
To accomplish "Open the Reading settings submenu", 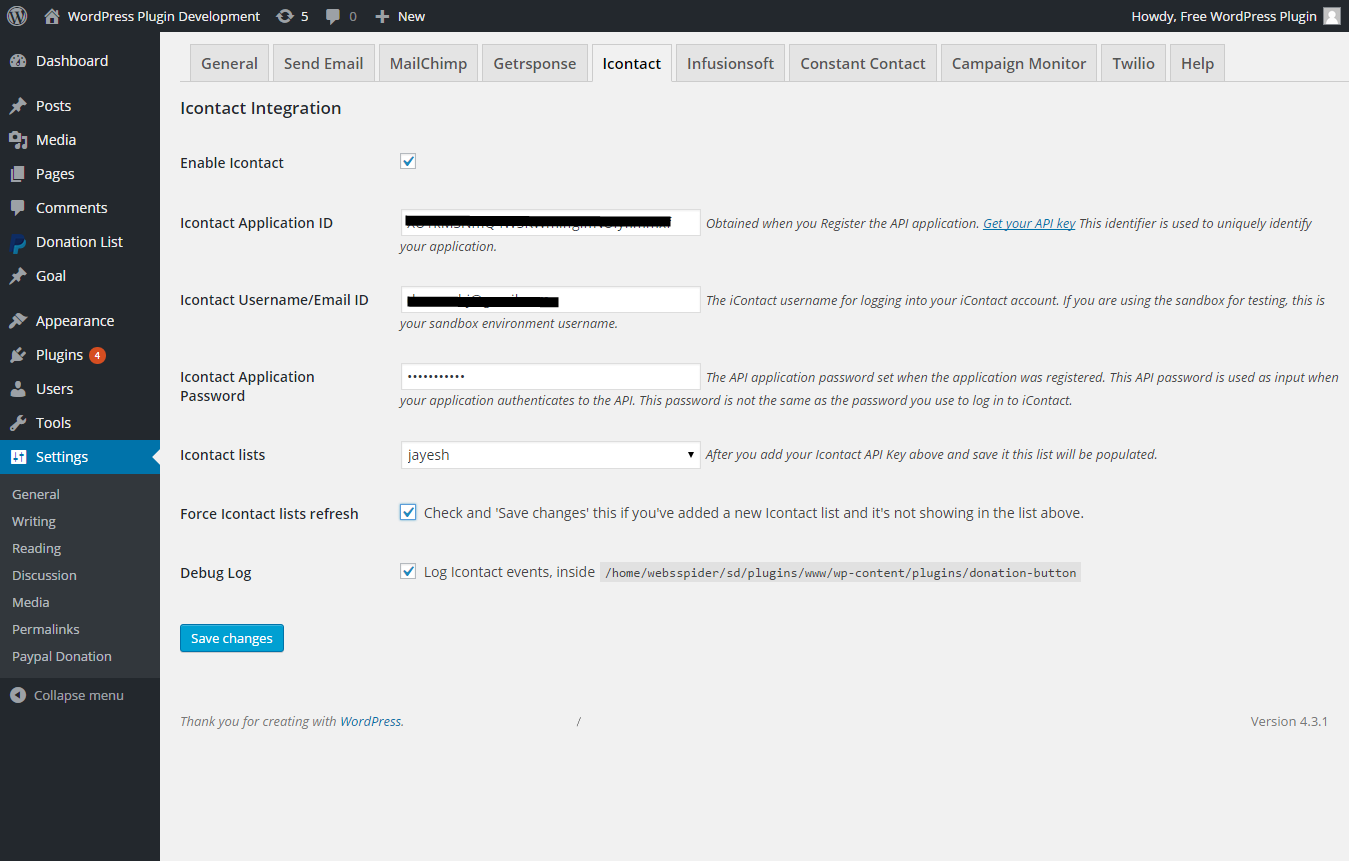I will point(36,548).
